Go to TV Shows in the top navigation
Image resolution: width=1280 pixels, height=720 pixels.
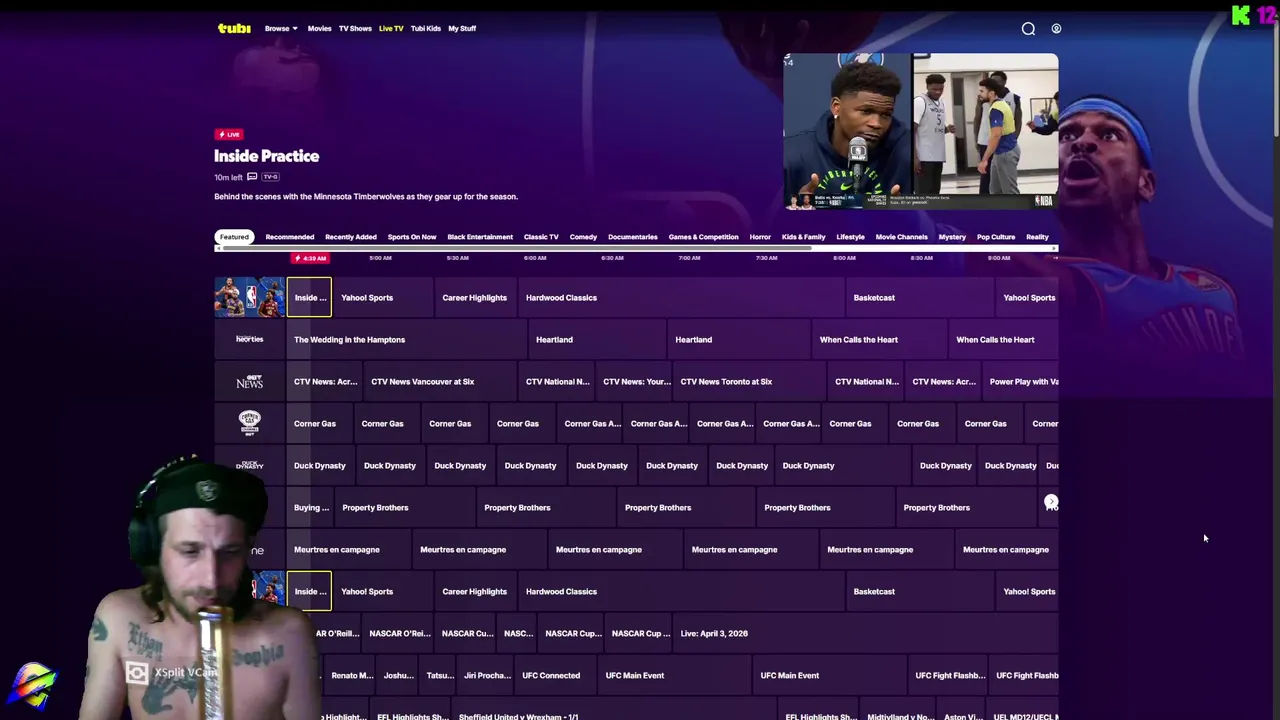(x=355, y=28)
